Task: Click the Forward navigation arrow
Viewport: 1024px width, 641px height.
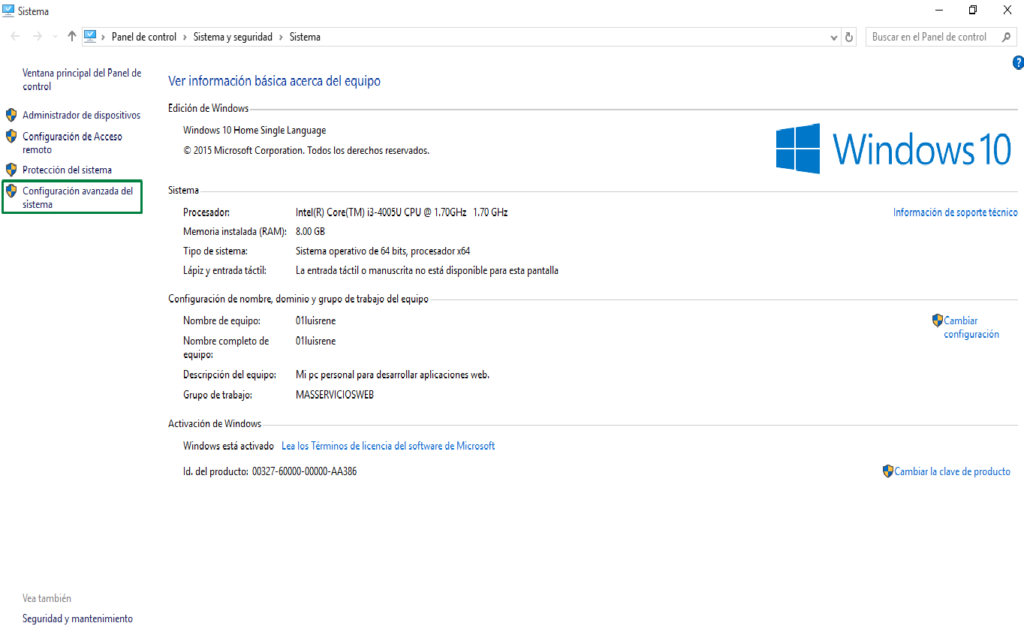Action: 37,37
